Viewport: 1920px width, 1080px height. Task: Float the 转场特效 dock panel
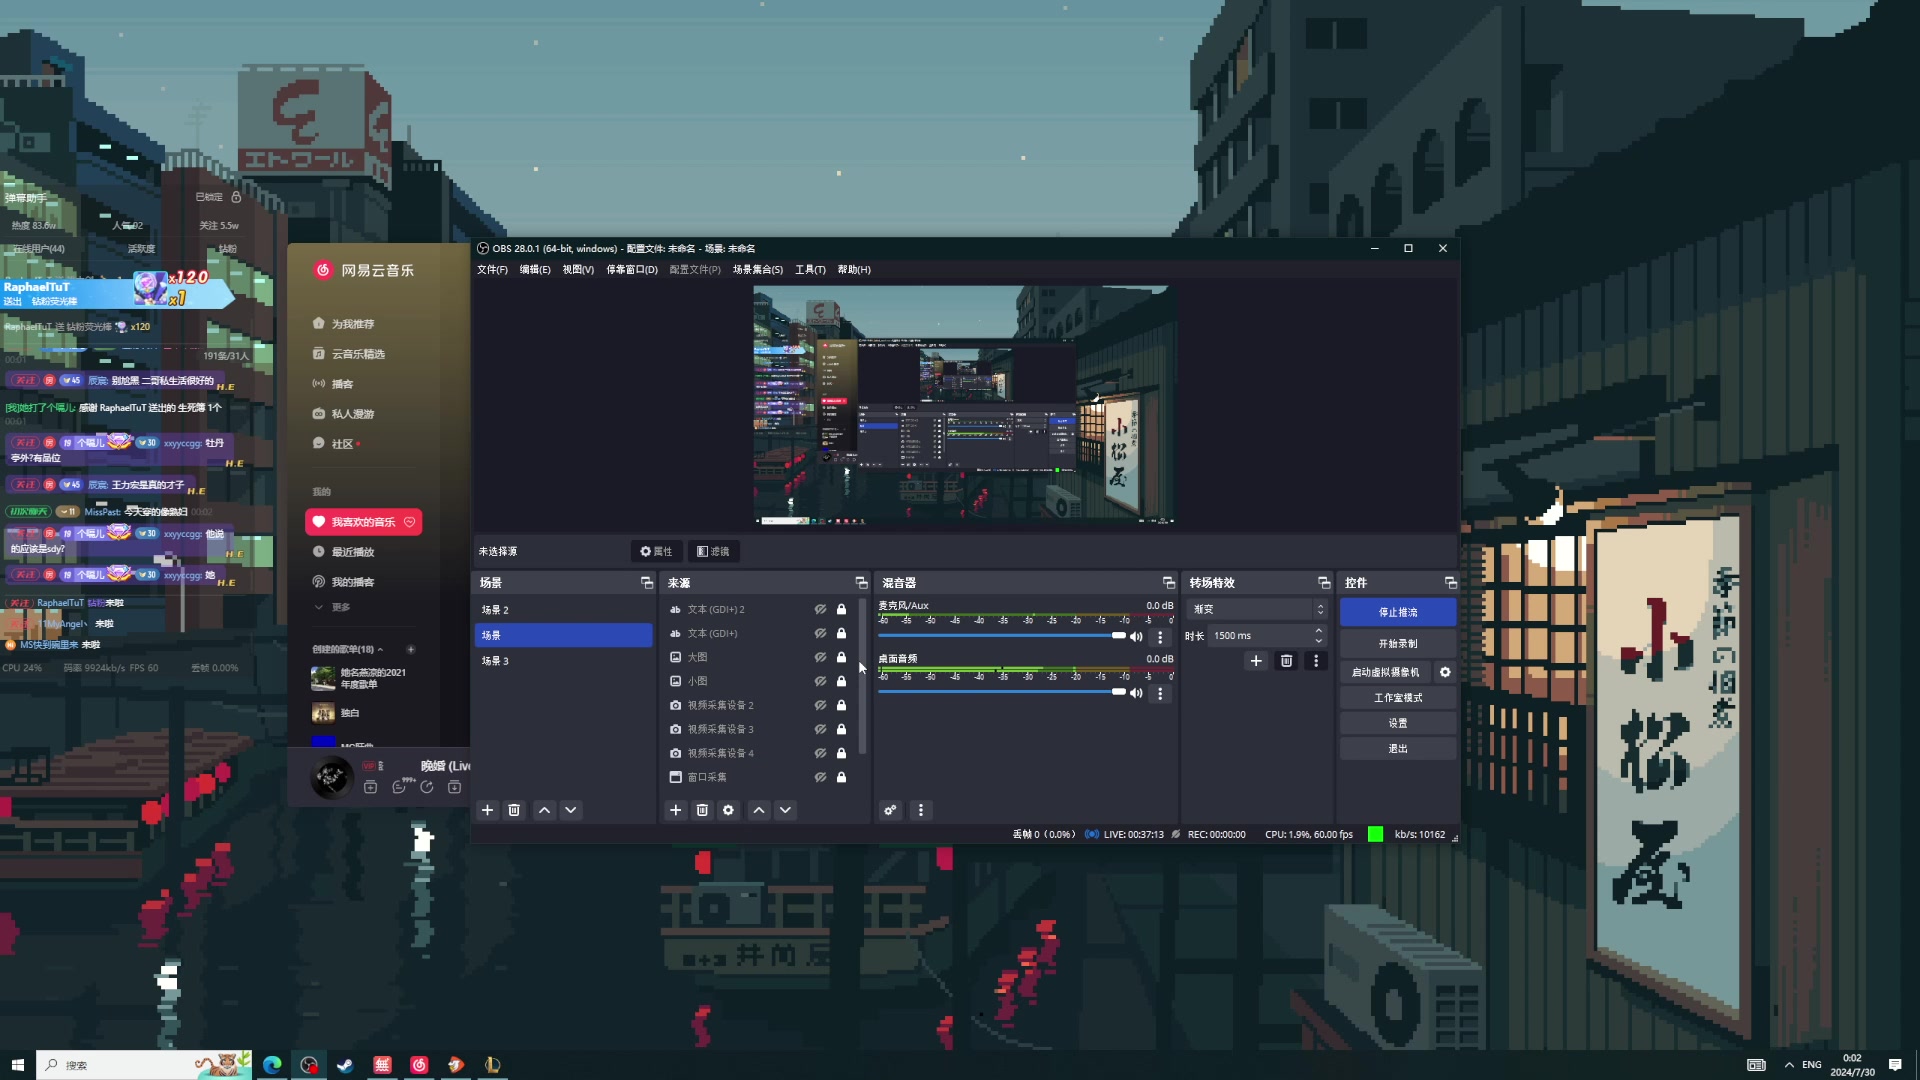[1324, 582]
